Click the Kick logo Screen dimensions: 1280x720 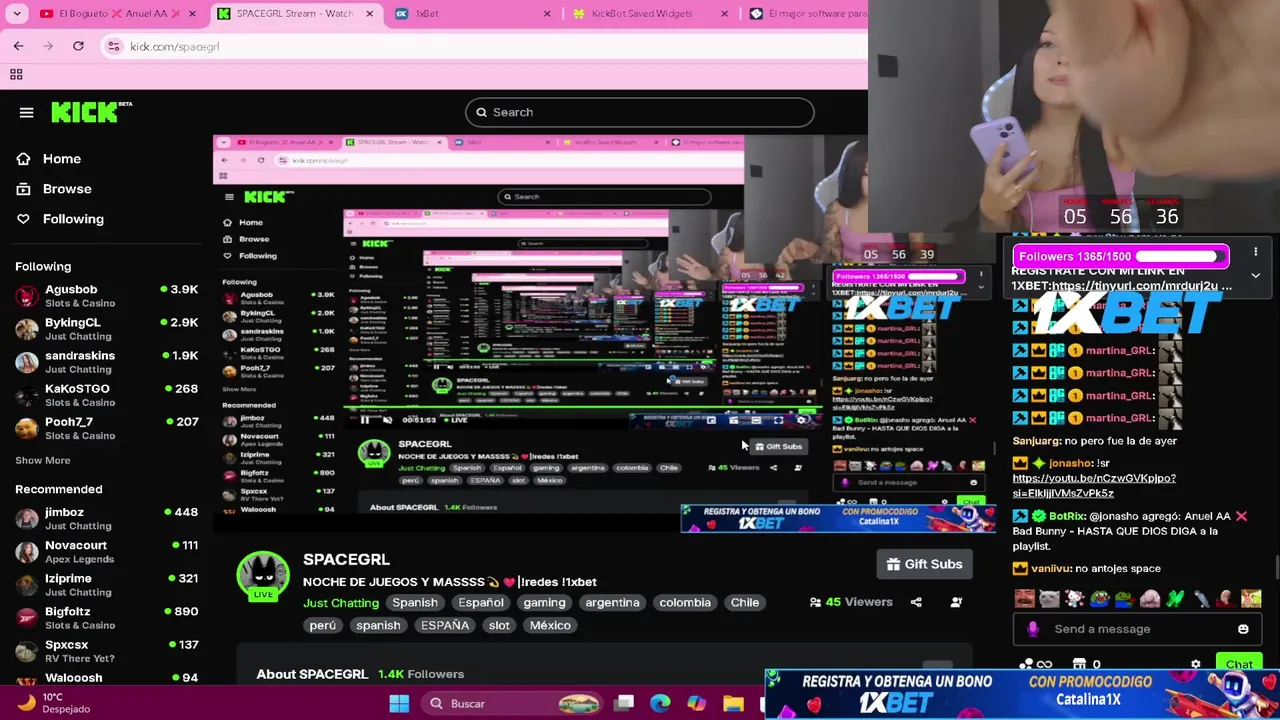91,112
